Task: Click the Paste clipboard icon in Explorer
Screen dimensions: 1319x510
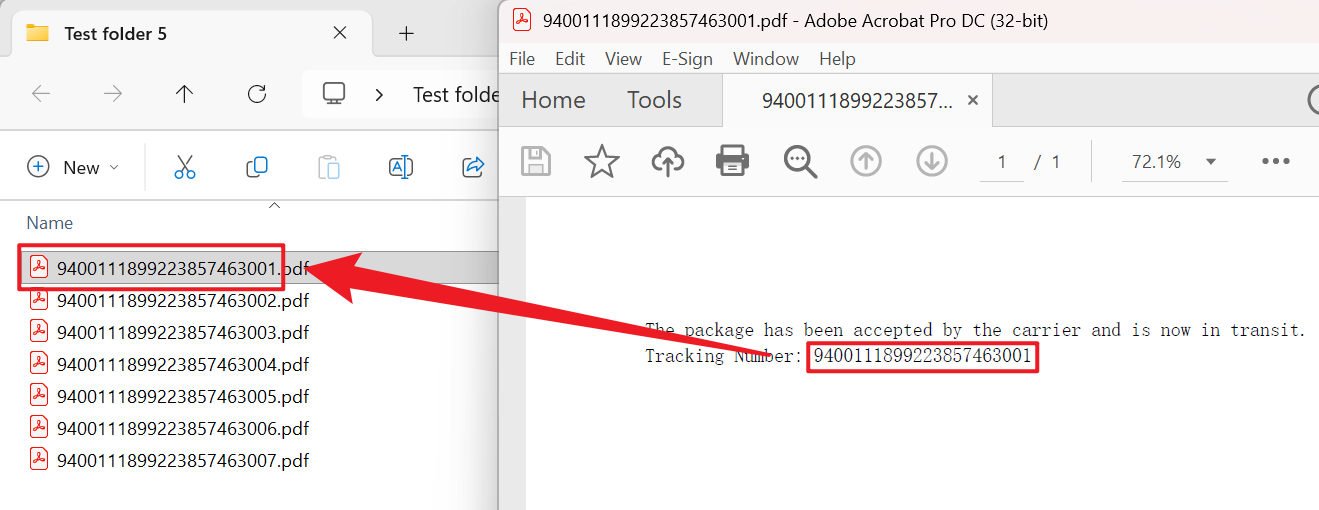Action: tap(329, 167)
